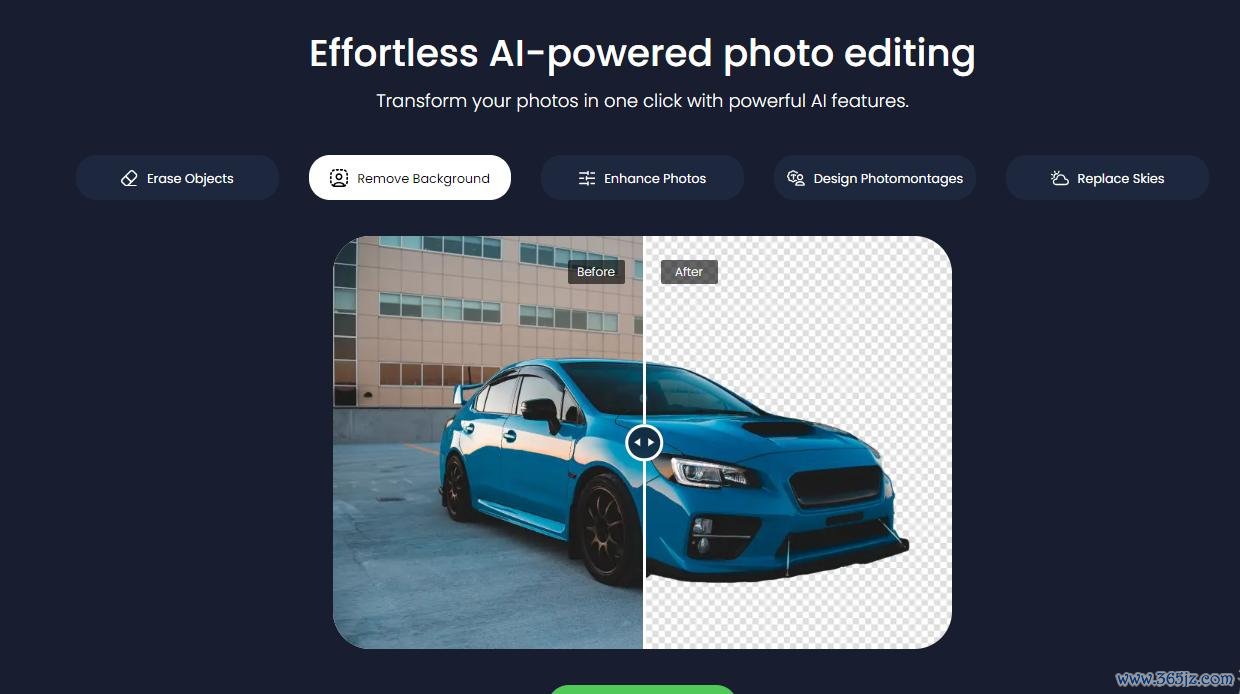Switch to the Enhance Photos feature label
Image resolution: width=1240 pixels, height=694 pixels.
pos(655,178)
